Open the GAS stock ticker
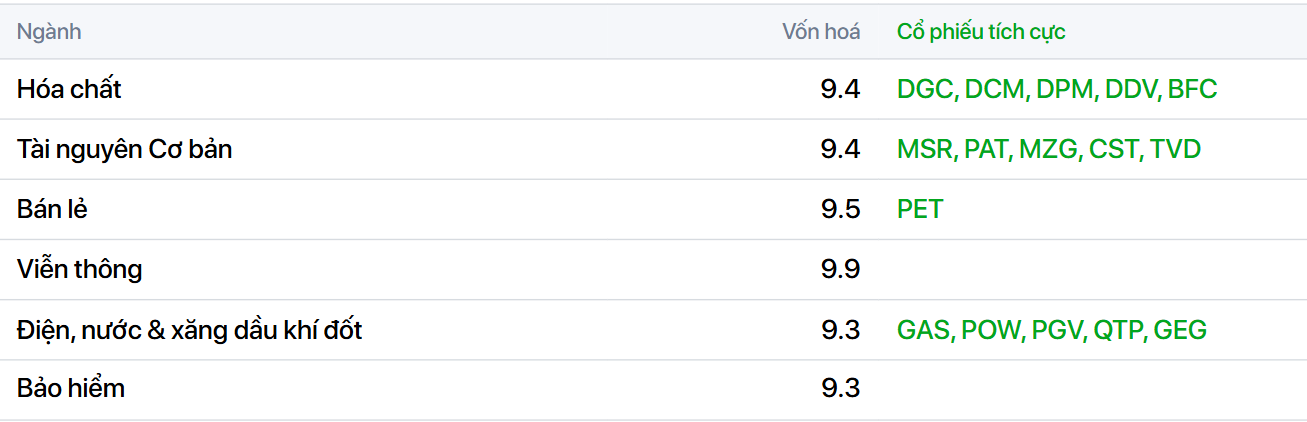Screen dimensions: 1307x422 pyautogui.click(x=924, y=329)
